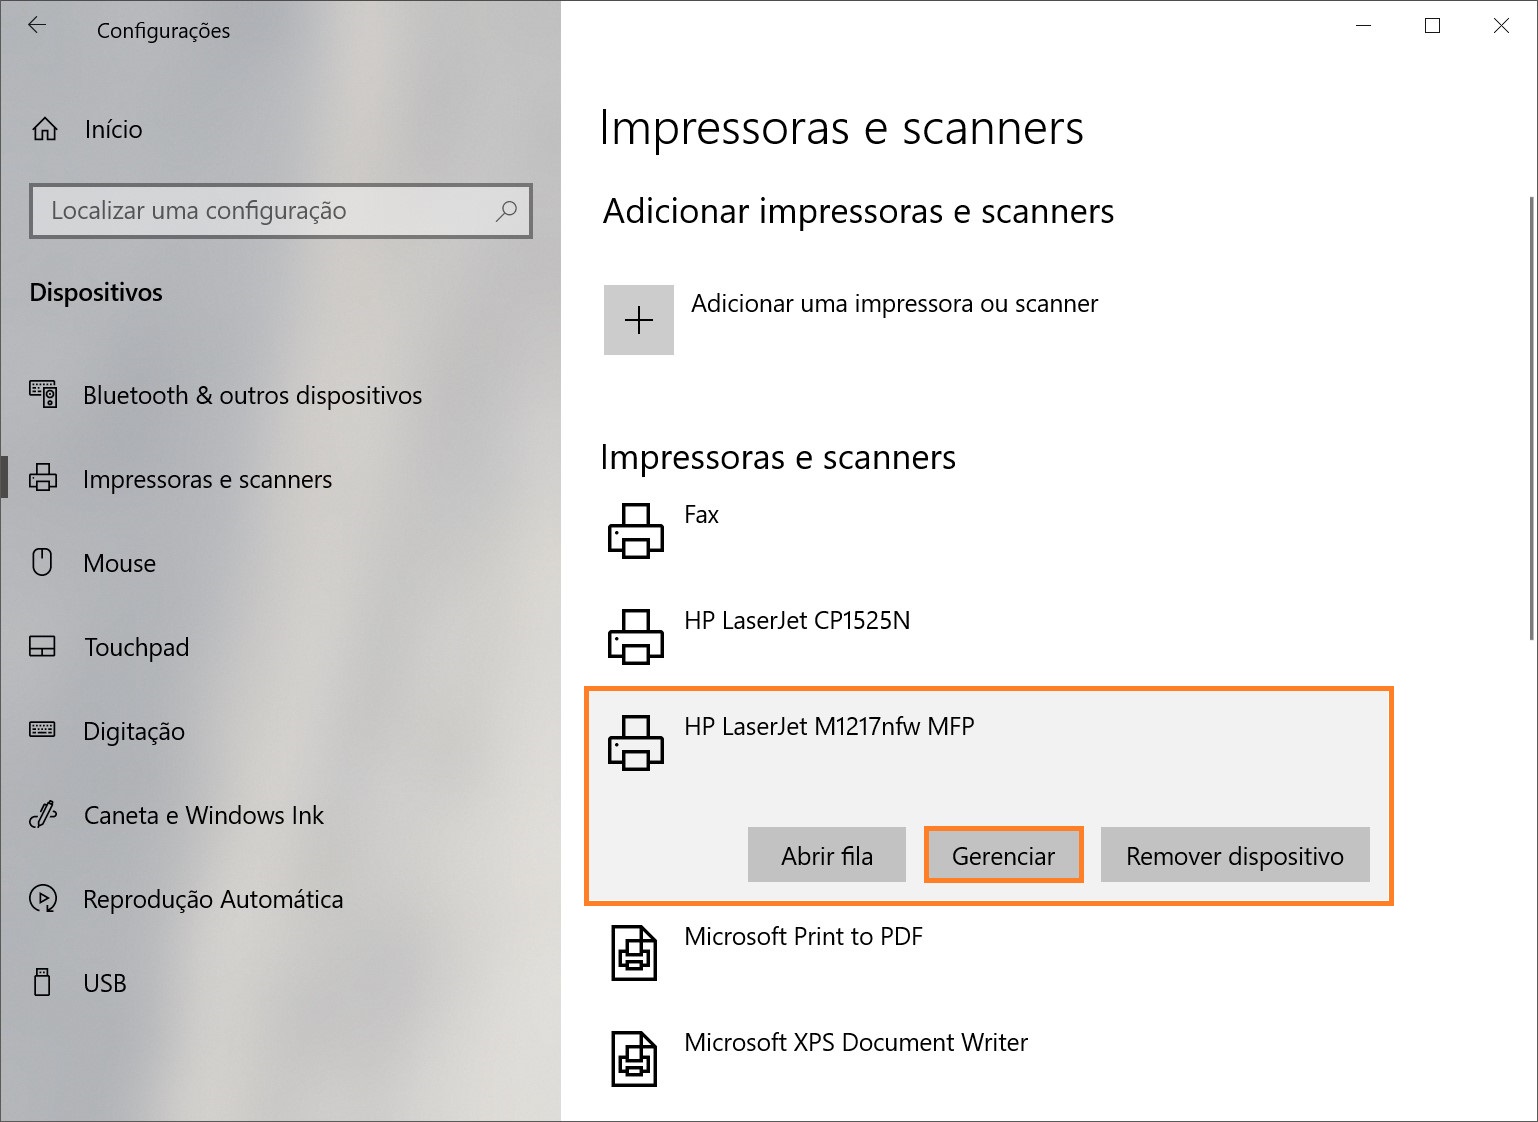Click the Bluetooth & outros dispositivos icon
Image resolution: width=1538 pixels, height=1122 pixels.
click(43, 395)
